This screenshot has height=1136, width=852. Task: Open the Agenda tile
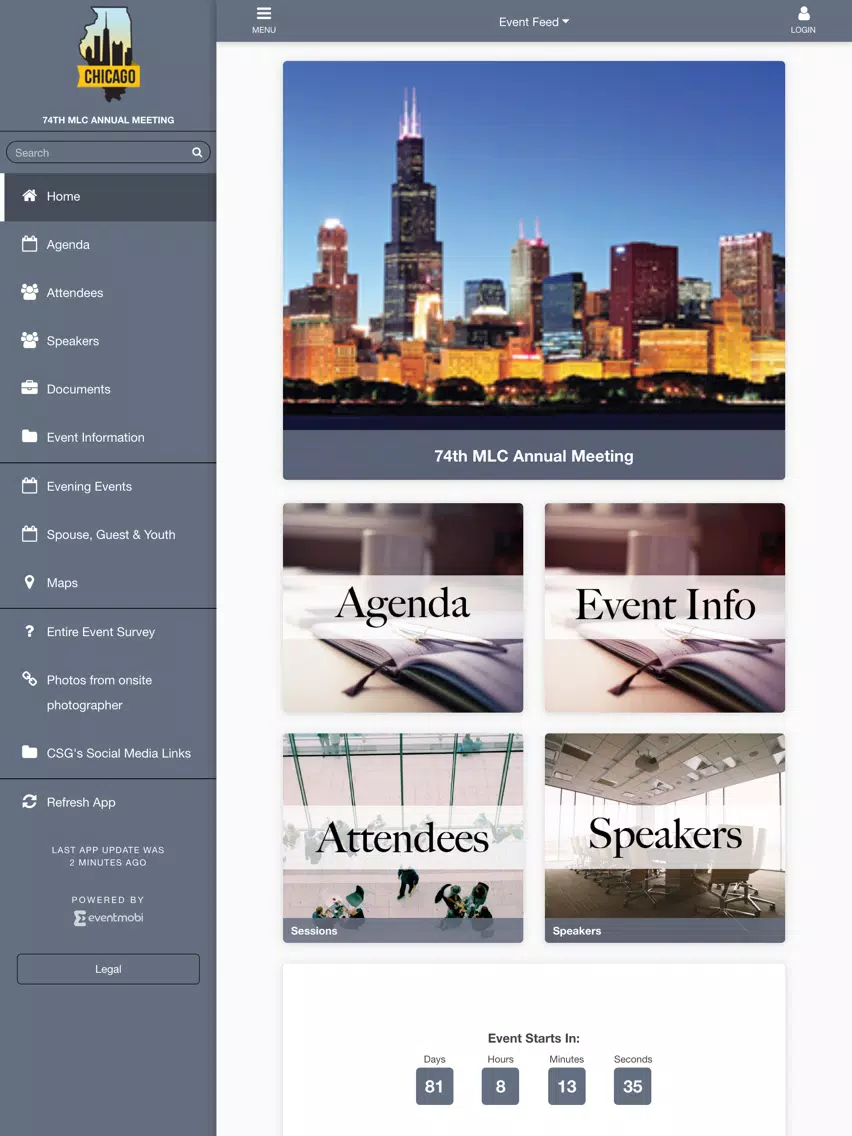coord(403,607)
